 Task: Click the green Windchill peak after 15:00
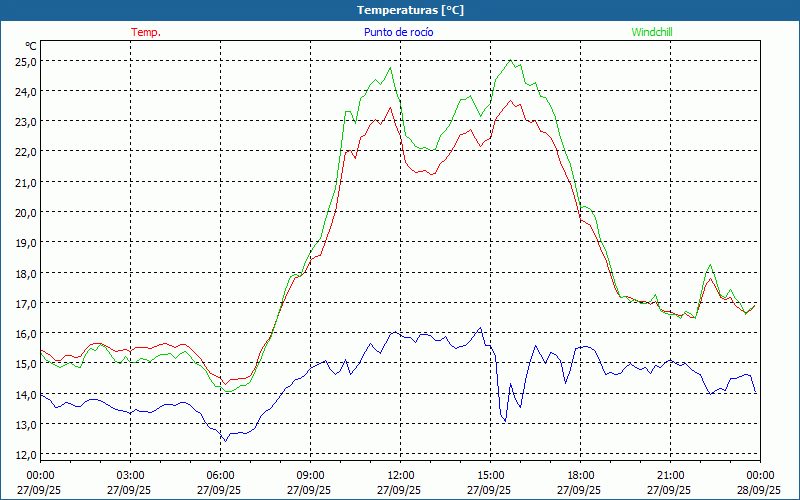[x=512, y=60]
